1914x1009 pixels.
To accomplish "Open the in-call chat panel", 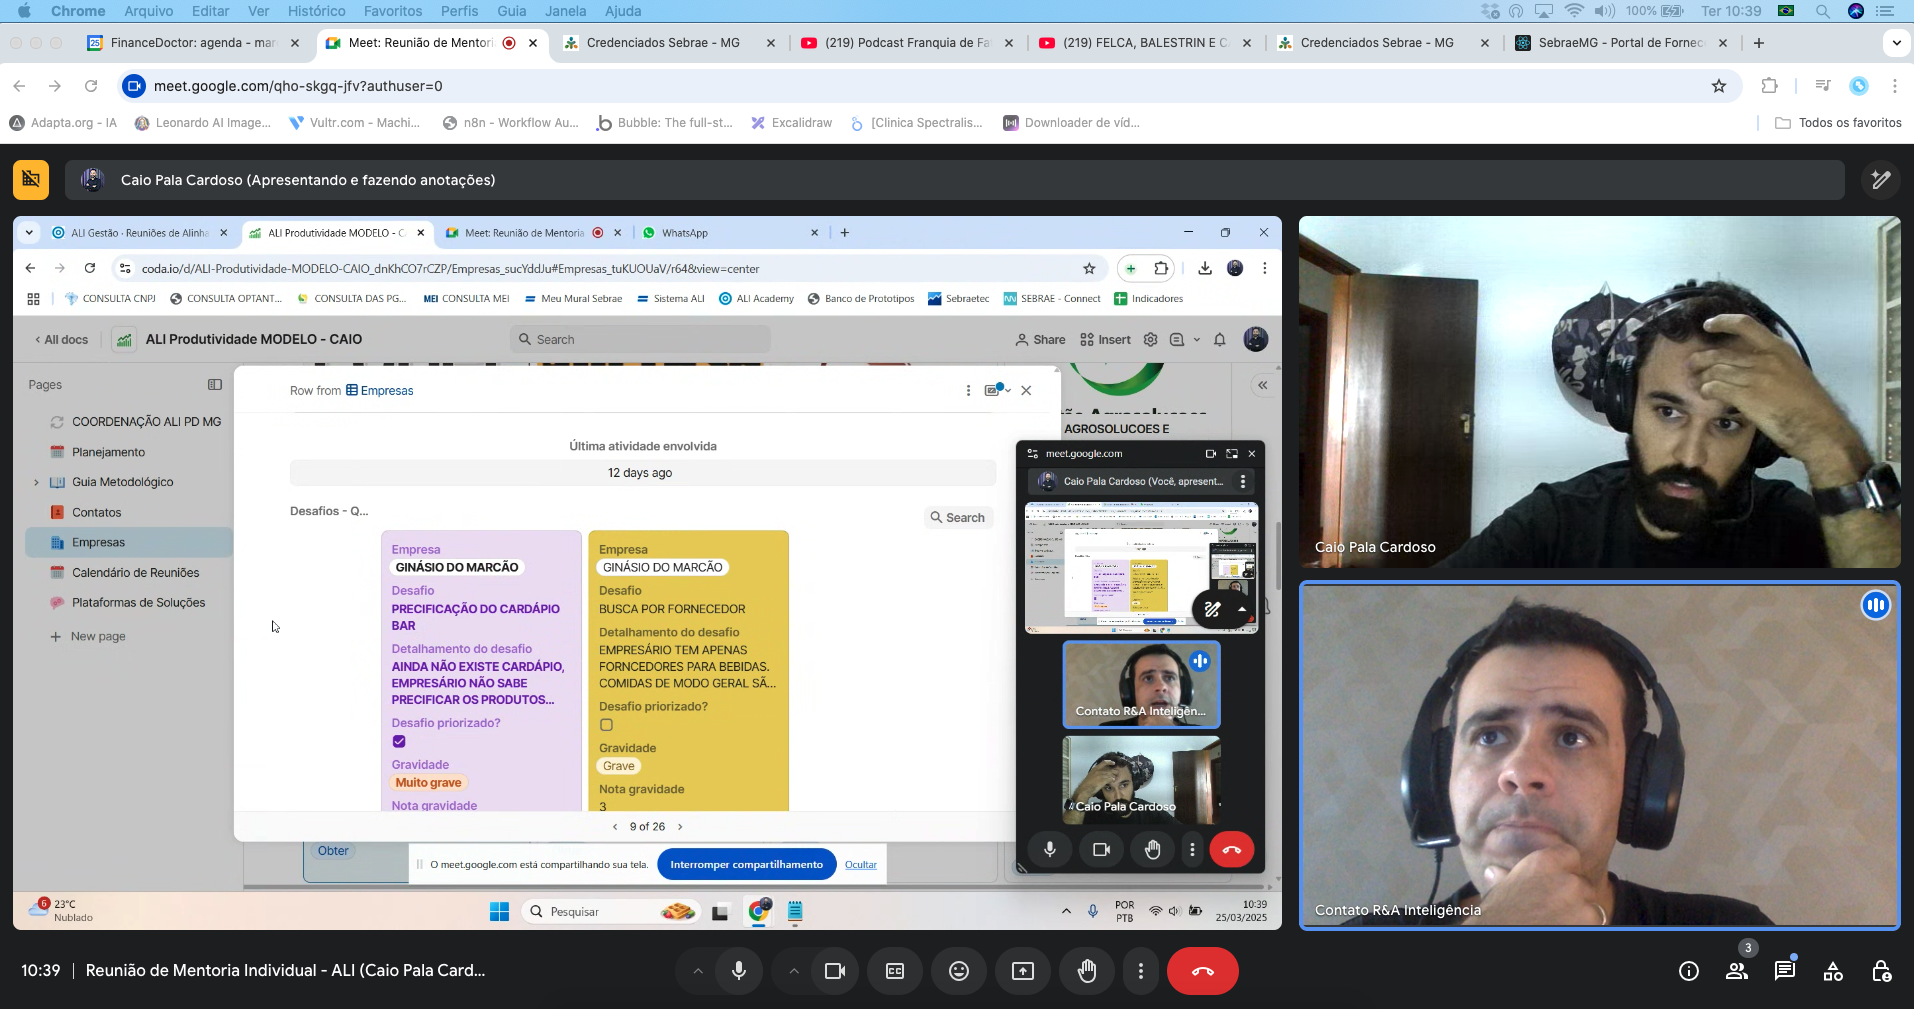I will point(1785,971).
